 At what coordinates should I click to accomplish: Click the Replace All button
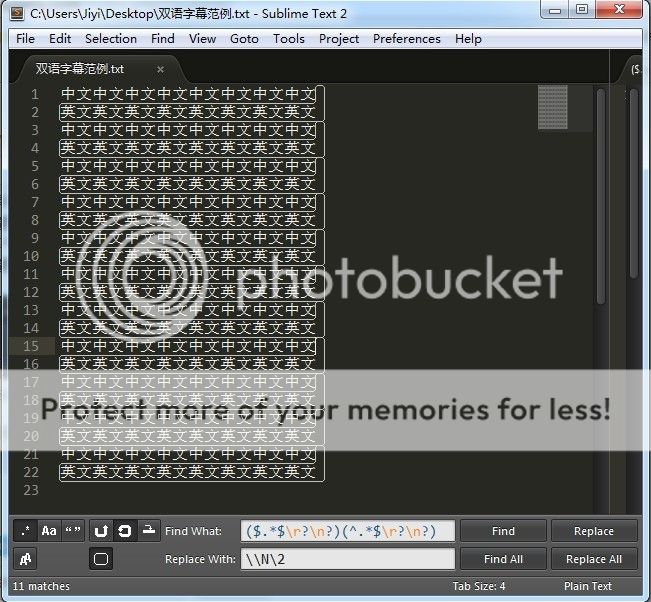click(594, 559)
